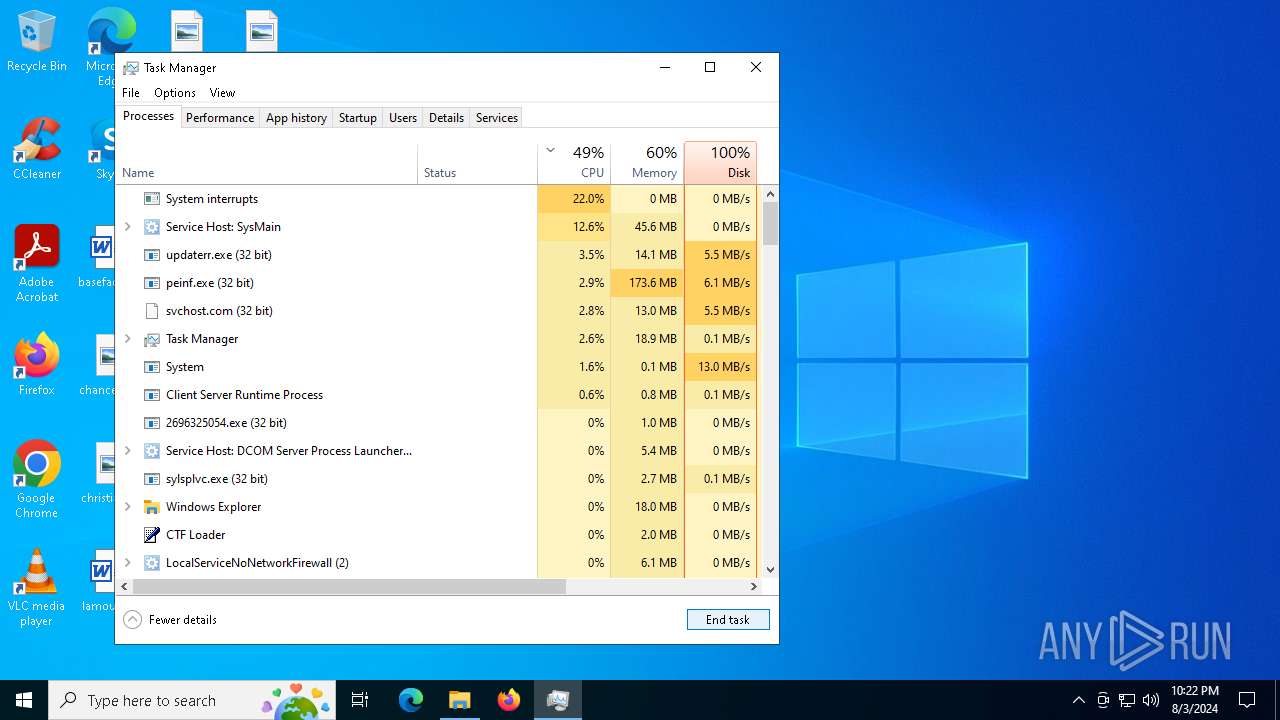Launch Firefox from taskbar
The height and width of the screenshot is (720, 1280).
click(x=509, y=700)
